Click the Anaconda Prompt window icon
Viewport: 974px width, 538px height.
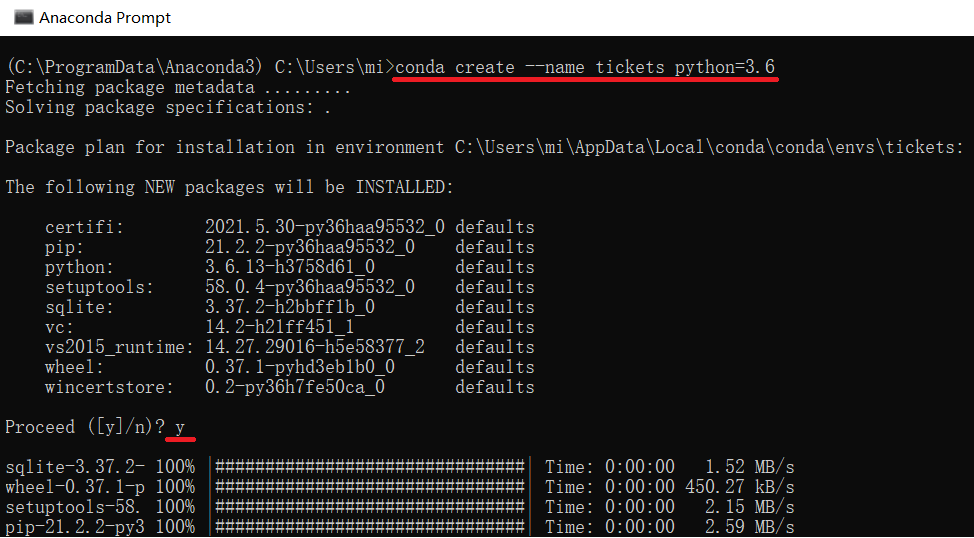[24, 17]
